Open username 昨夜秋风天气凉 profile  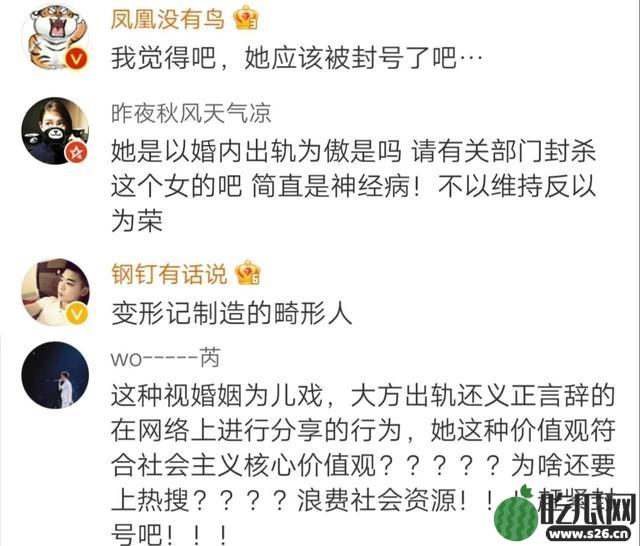191,113
